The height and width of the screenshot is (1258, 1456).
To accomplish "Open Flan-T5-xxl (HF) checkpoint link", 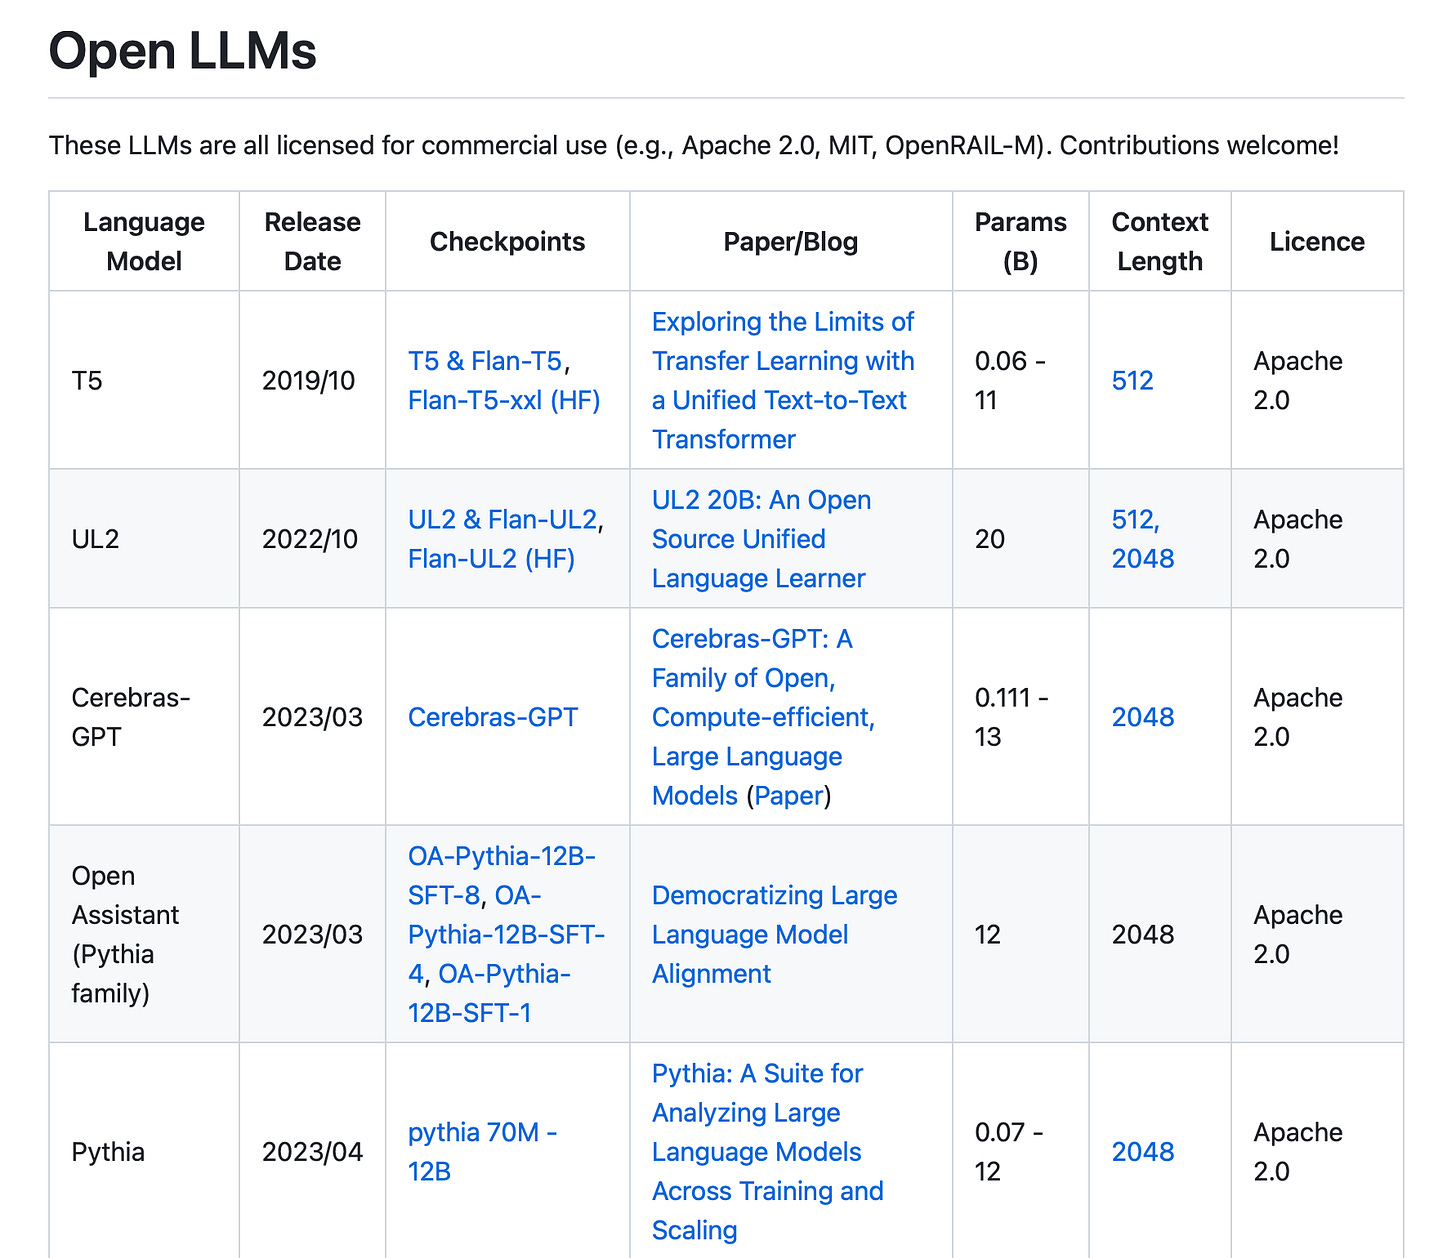I will 504,400.
